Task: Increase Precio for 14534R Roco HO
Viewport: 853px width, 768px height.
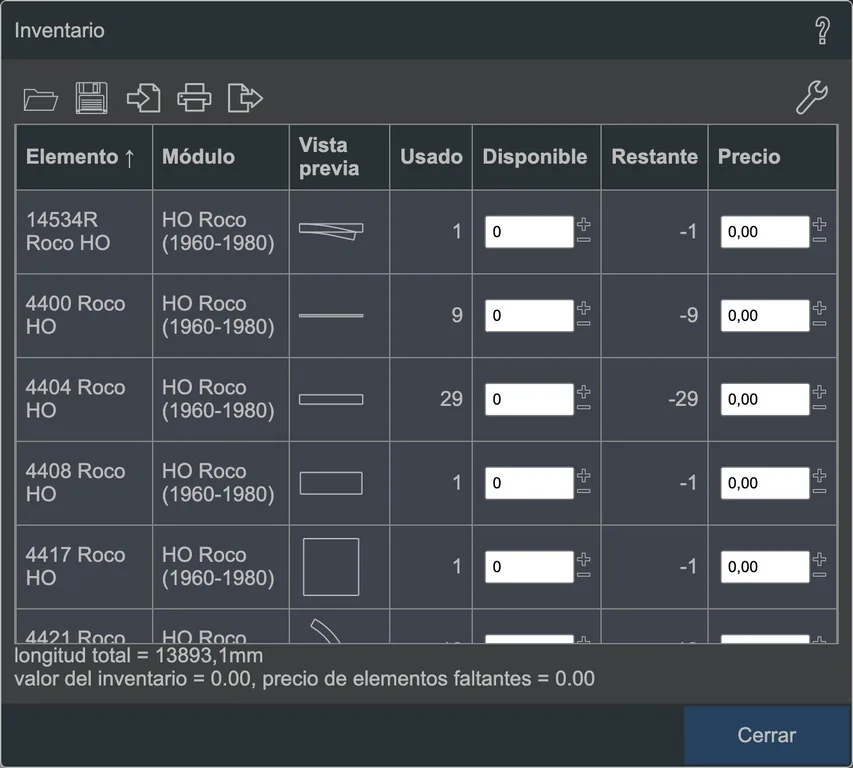Action: click(x=820, y=224)
